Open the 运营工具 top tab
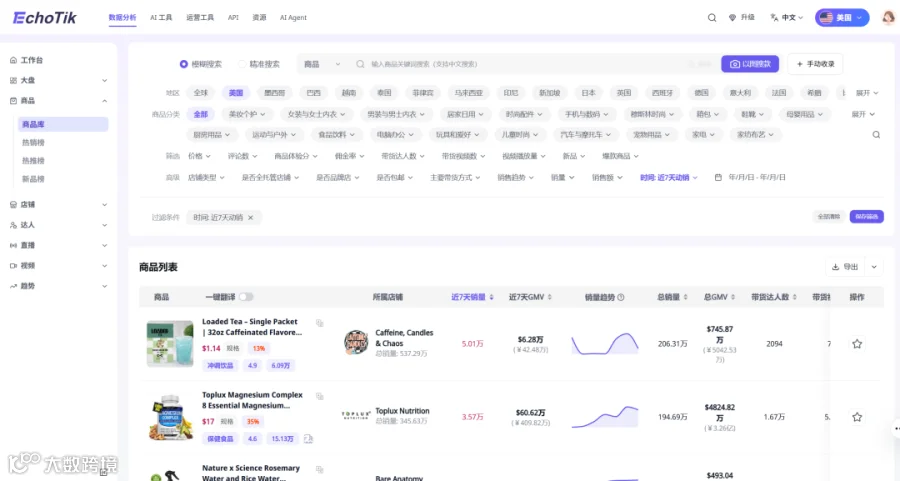This screenshot has width=900, height=481. (x=200, y=18)
